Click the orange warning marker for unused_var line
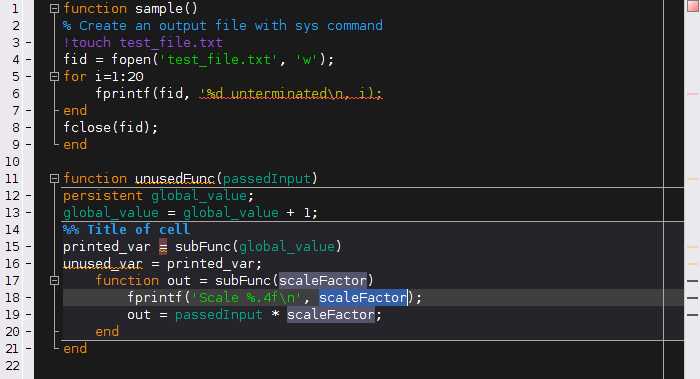700x379 pixels. (x=693, y=264)
